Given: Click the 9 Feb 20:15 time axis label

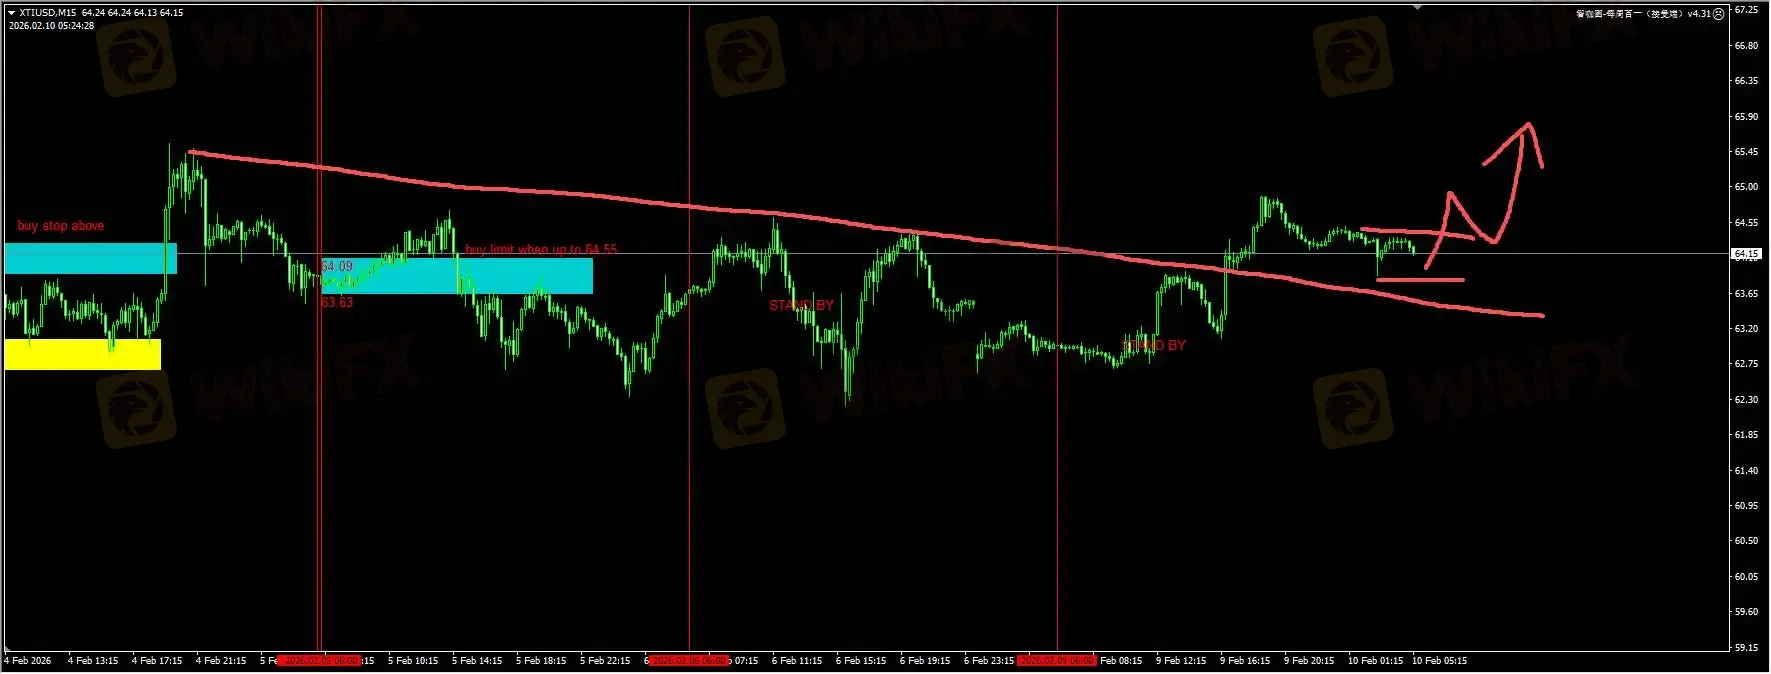Looking at the screenshot, I should click(1309, 661).
